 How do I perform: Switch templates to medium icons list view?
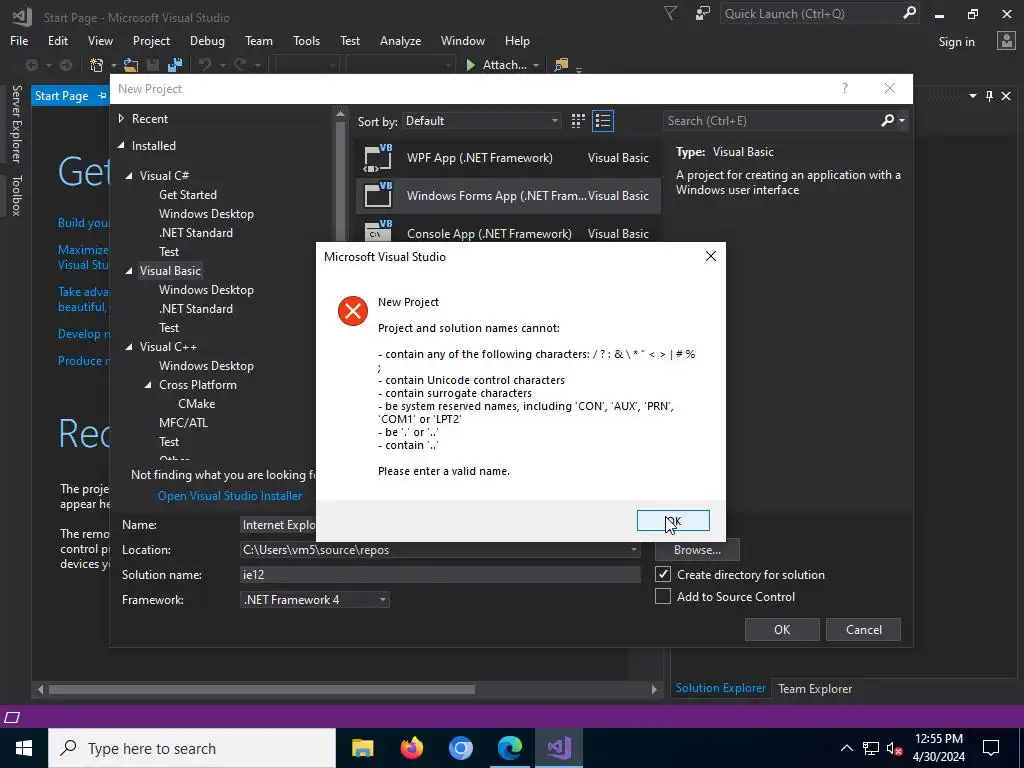[x=603, y=121]
